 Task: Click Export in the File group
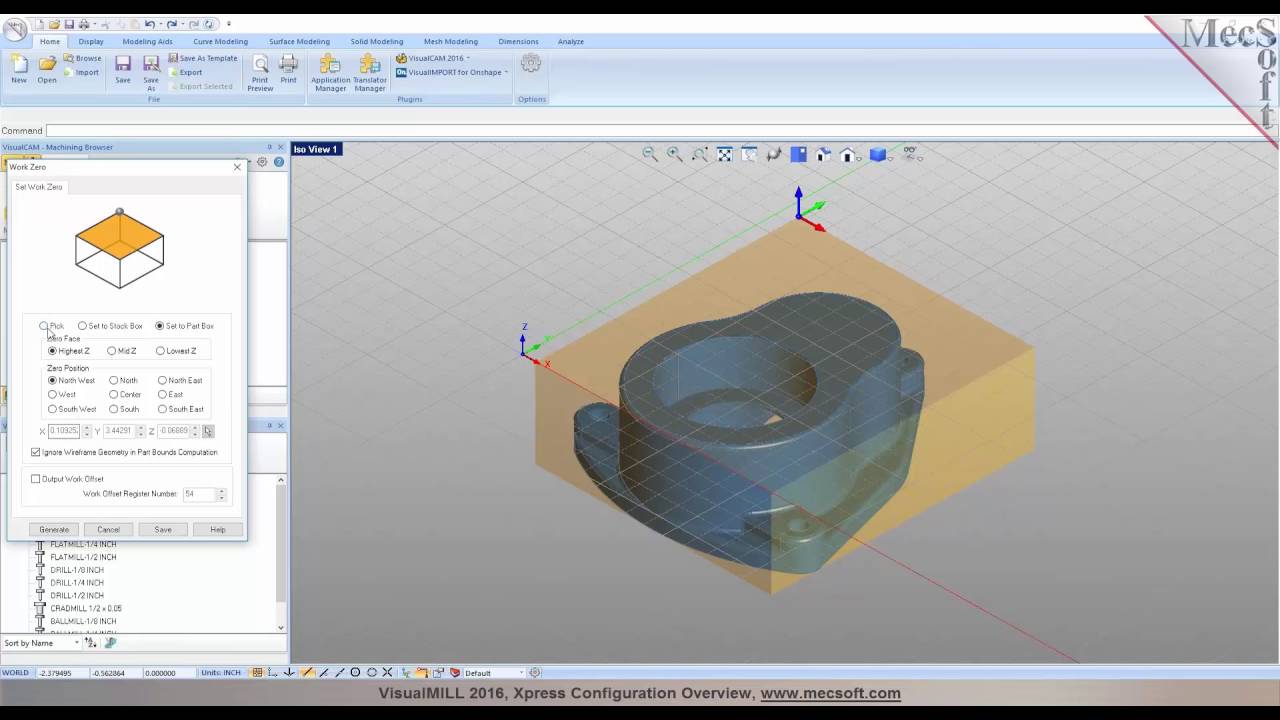pyautogui.click(x=185, y=72)
